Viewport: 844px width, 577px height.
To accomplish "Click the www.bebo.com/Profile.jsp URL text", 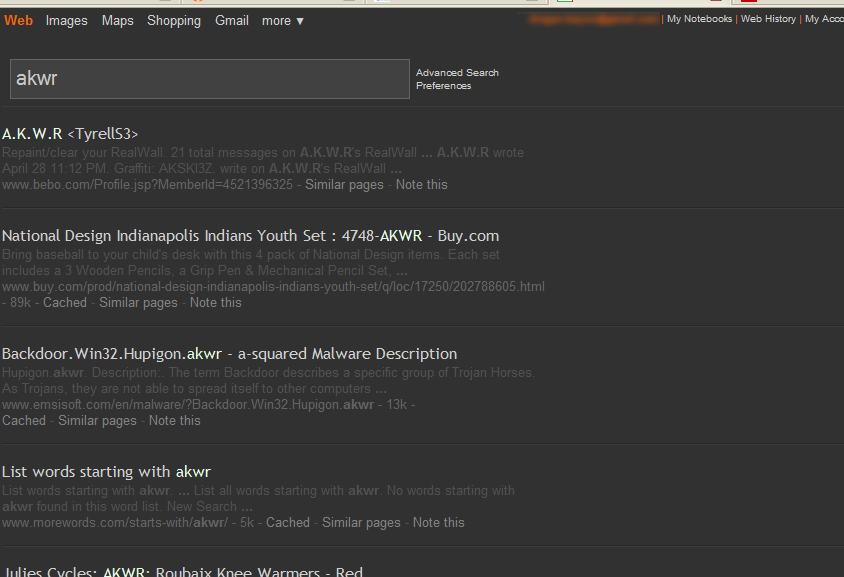I will (x=147, y=185).
